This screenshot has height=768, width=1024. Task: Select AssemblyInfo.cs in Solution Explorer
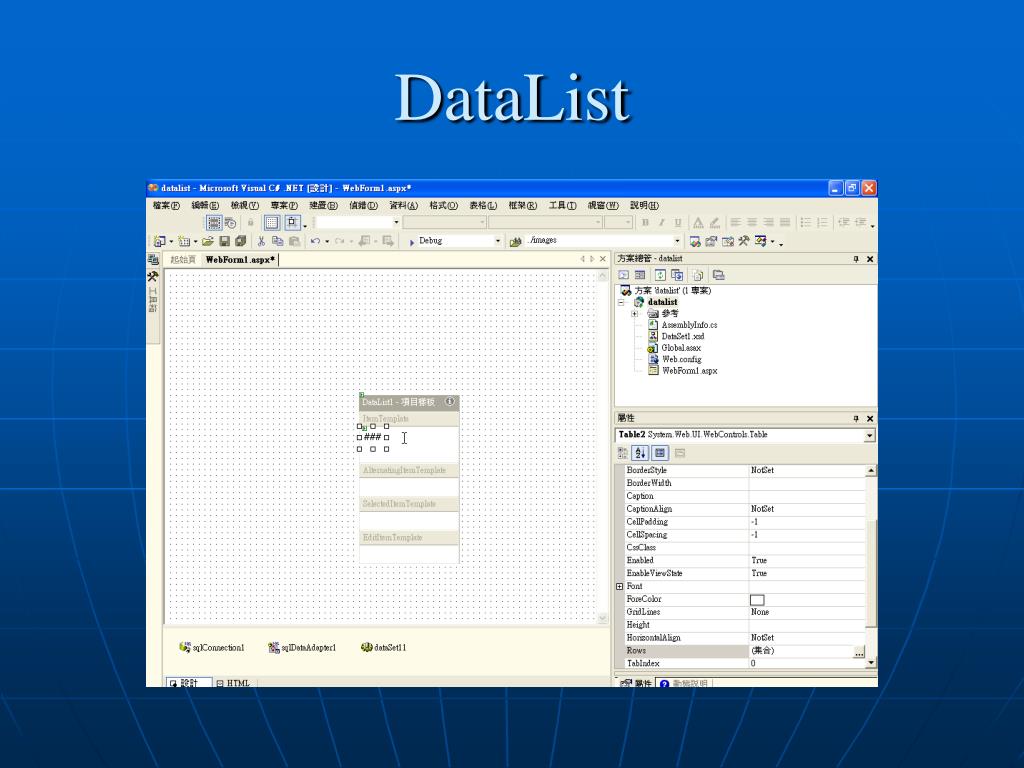(689, 325)
